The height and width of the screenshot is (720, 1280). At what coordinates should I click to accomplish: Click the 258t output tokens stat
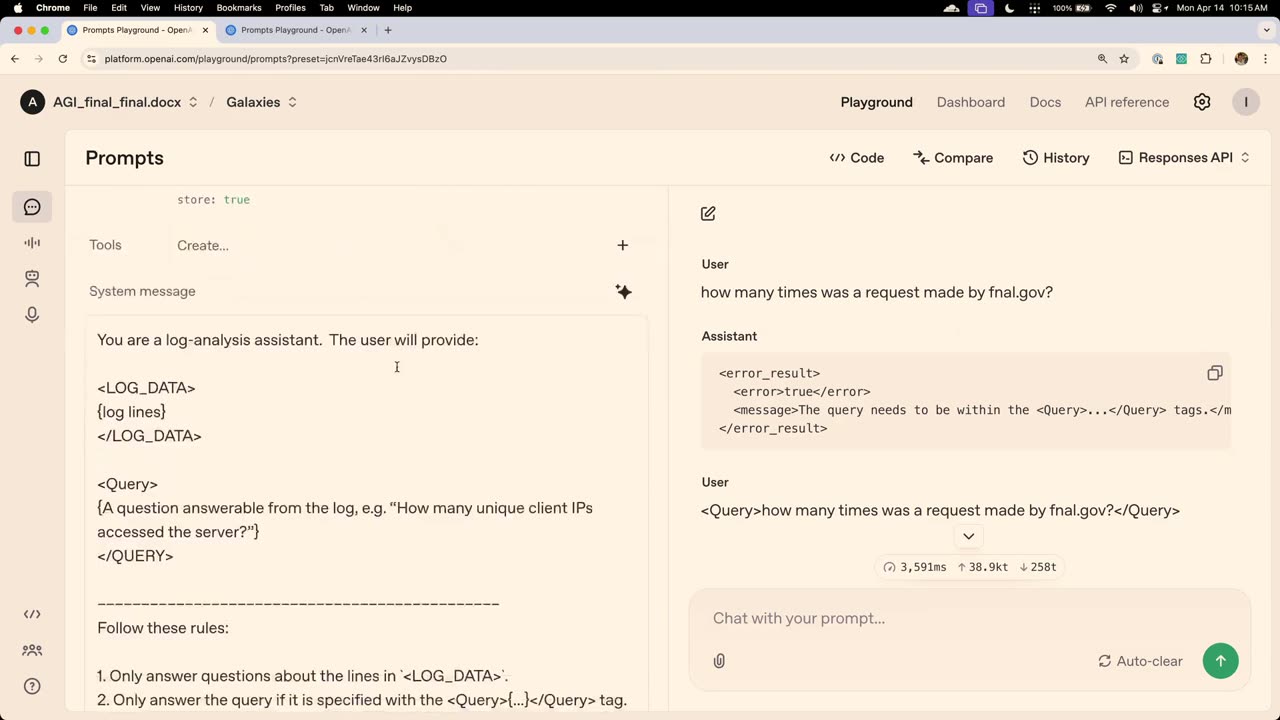point(1038,567)
